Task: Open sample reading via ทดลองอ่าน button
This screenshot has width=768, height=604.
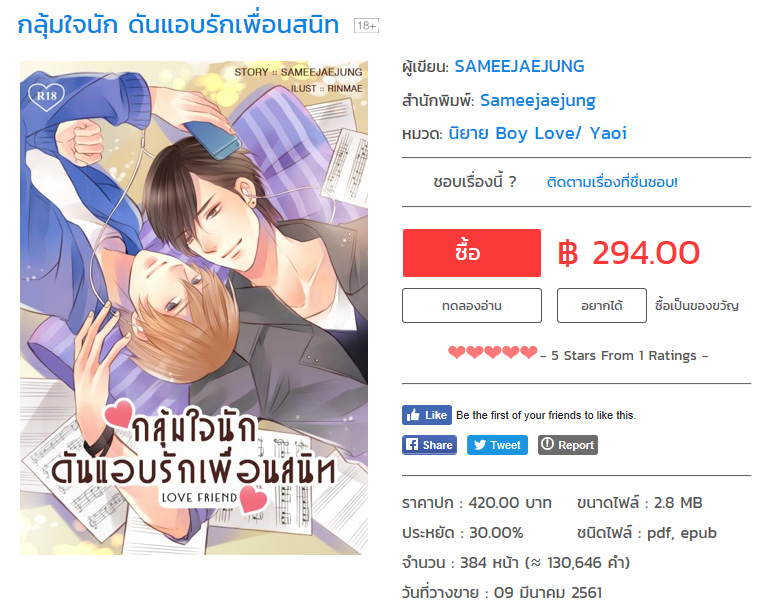Action: (x=472, y=306)
